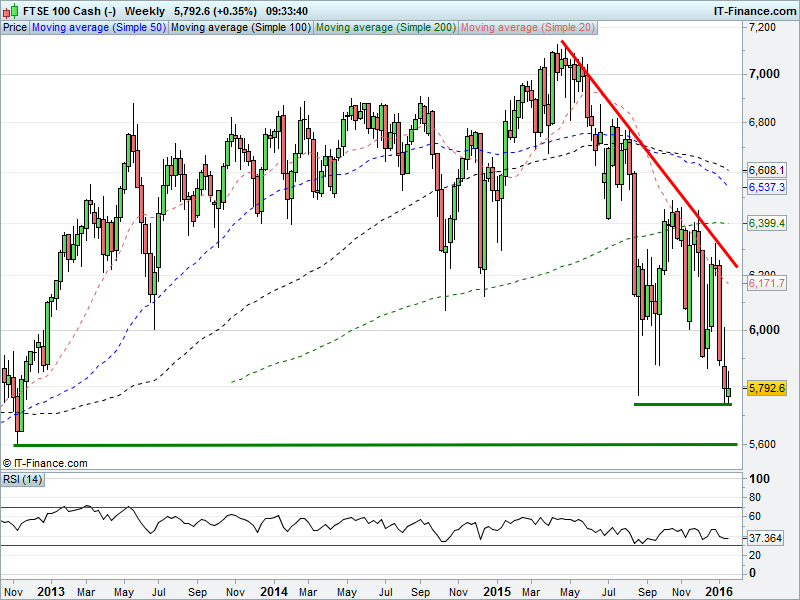The width and height of the screenshot is (800, 600).
Task: Click the 6,800 price axis label
Action: pos(762,122)
